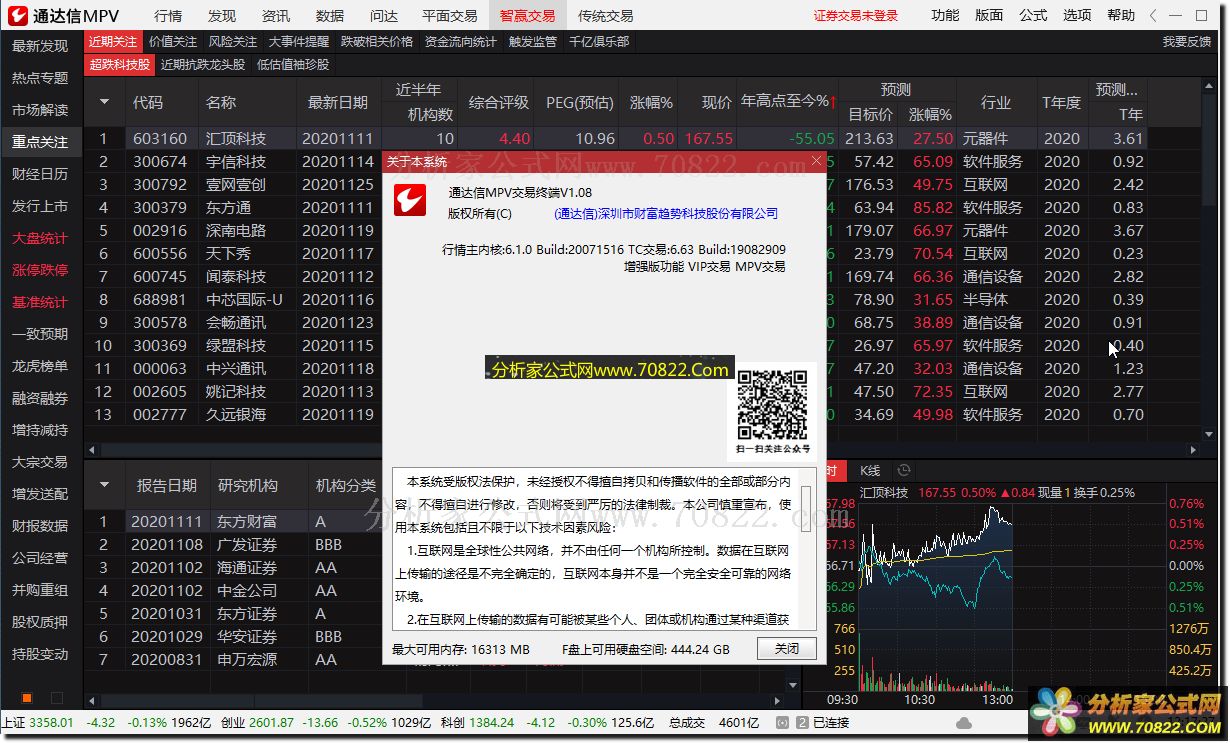Click the back arrow icon in title bar

click(x=1154, y=16)
